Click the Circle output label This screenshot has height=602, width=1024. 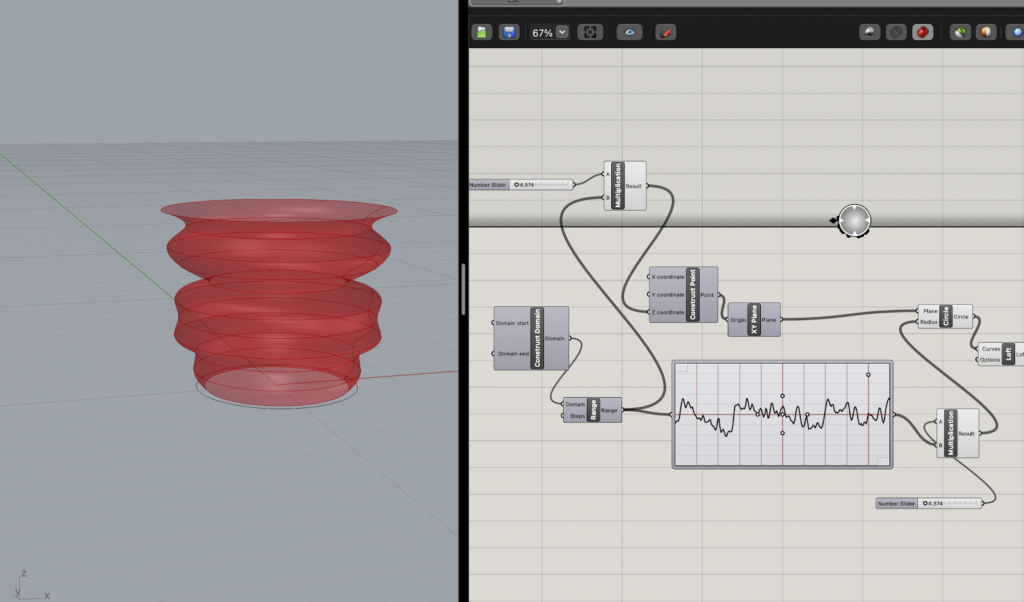(x=961, y=317)
